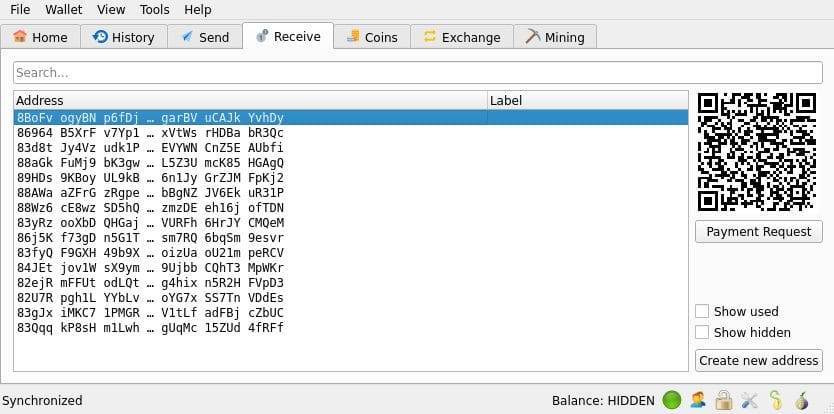The width and height of the screenshot is (834, 414).
Task: Open the Help menu
Action: 198,10
